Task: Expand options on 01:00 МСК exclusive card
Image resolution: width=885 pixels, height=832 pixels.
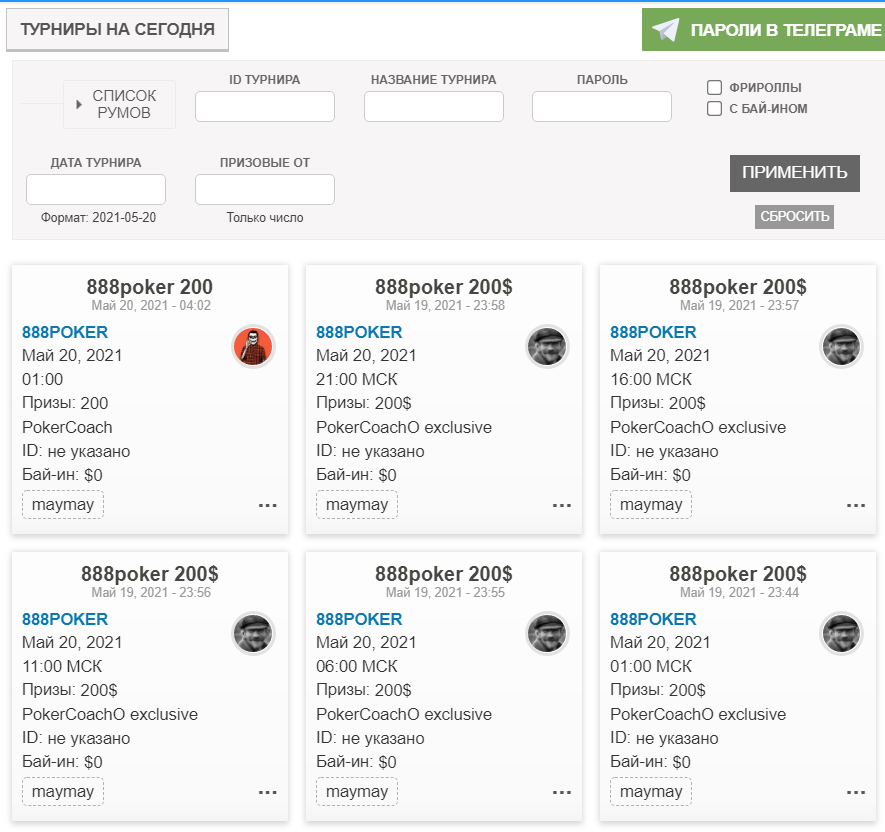Action: tap(856, 792)
